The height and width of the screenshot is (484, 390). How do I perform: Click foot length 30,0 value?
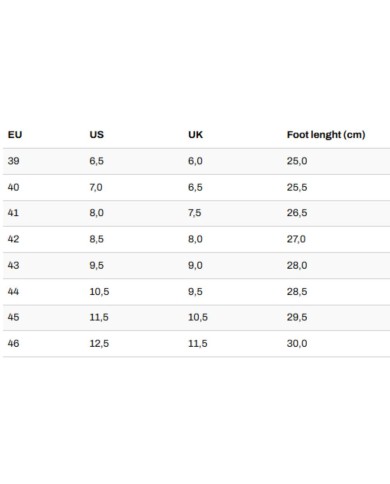(297, 343)
